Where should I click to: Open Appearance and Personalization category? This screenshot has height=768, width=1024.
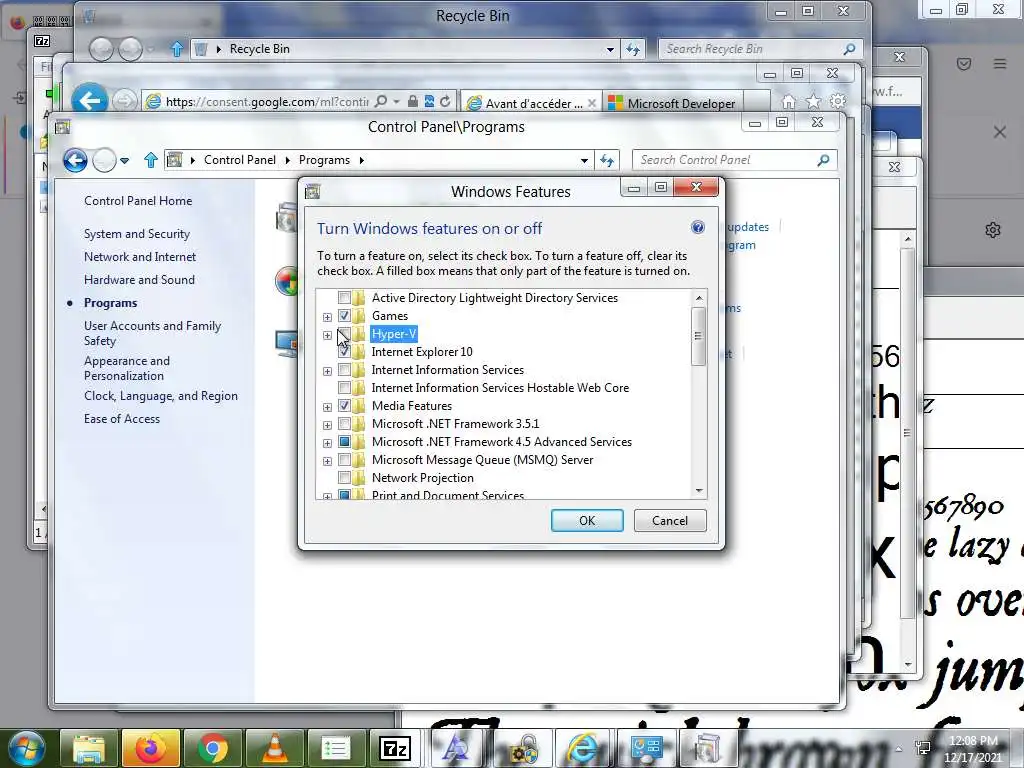[x=127, y=368]
